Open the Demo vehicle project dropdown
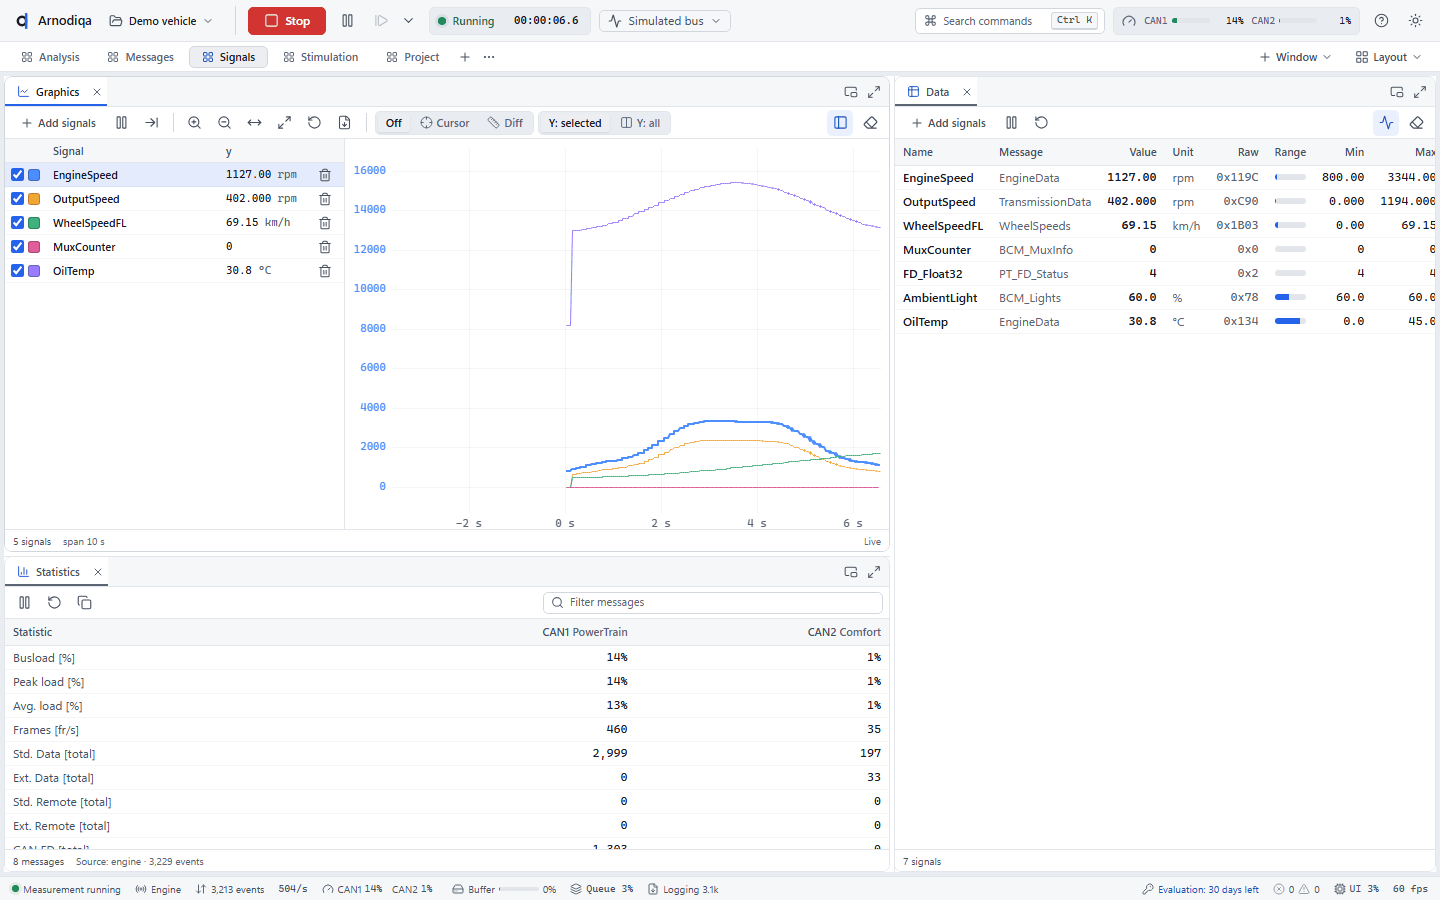1440x900 pixels. [x=161, y=21]
